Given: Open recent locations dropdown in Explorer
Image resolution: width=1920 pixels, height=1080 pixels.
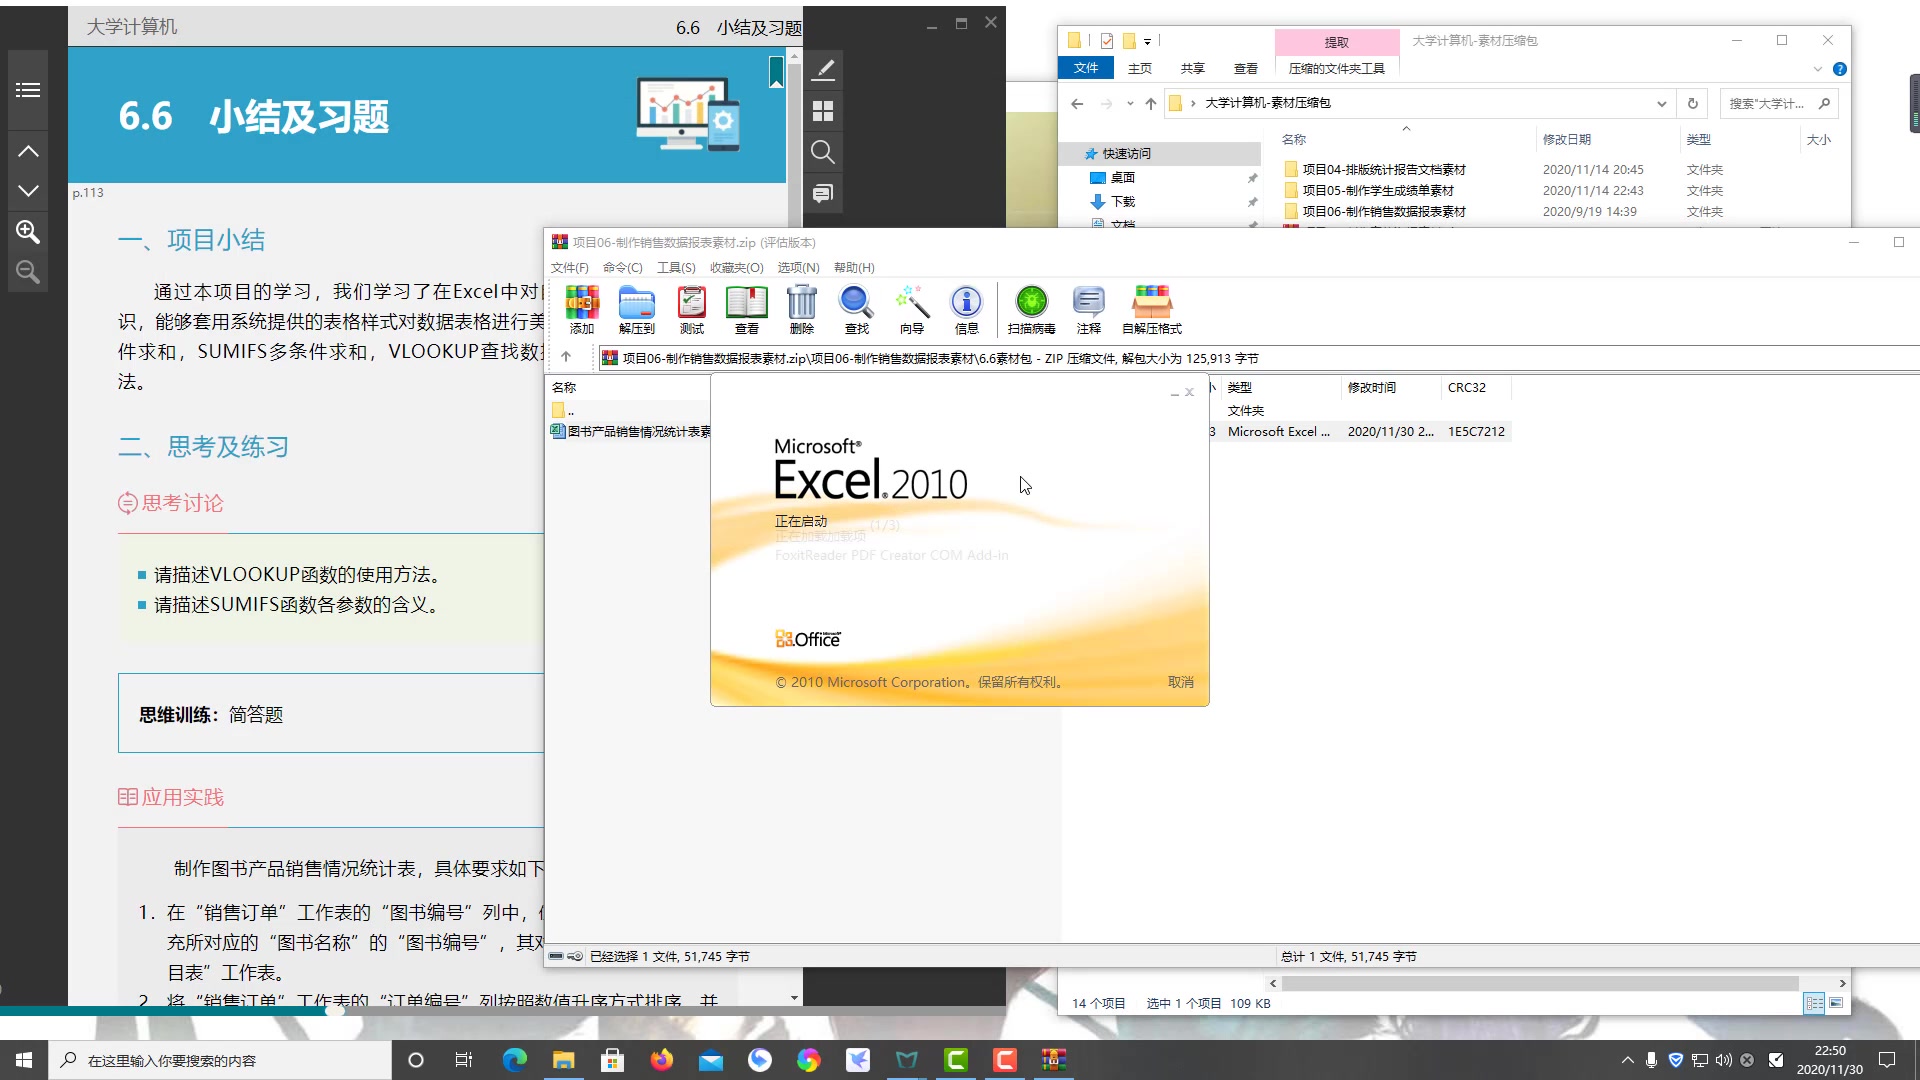Looking at the screenshot, I should (x=1130, y=103).
